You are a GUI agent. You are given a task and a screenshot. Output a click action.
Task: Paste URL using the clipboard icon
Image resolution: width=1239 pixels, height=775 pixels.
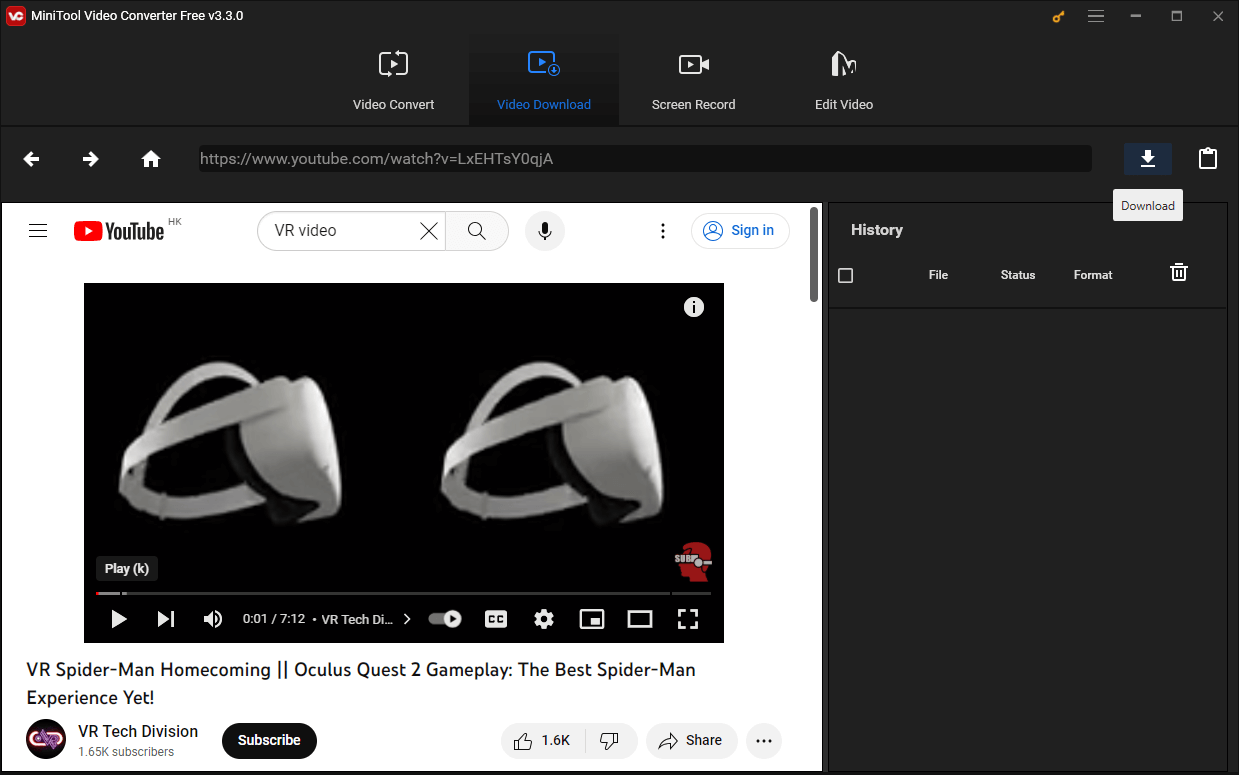[1208, 158]
